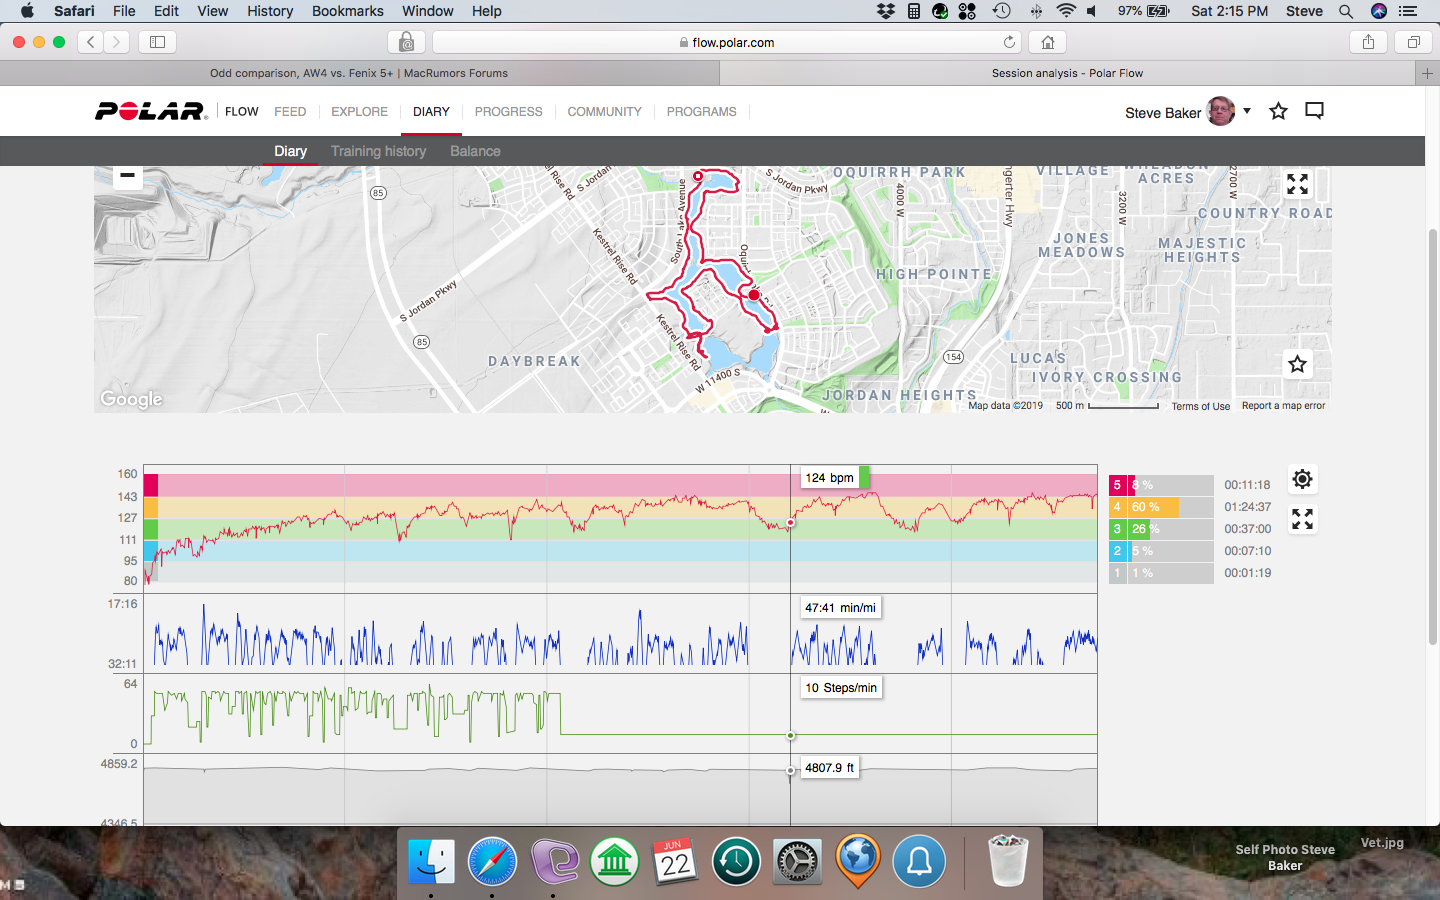This screenshot has width=1440, height=900.
Task: Open Bookmarks menu in menu bar
Action: click(x=347, y=11)
